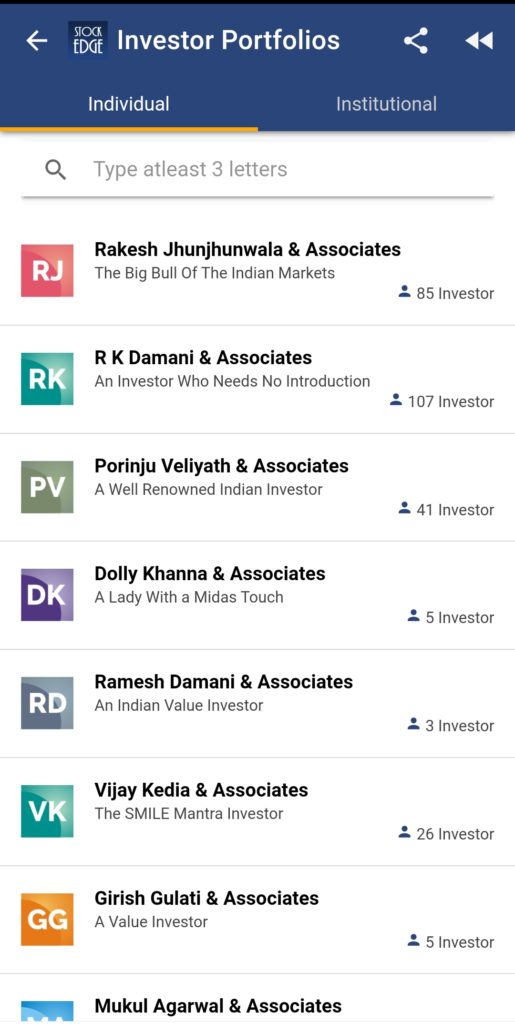Image resolution: width=515 pixels, height=1024 pixels.
Task: Tap the search magnifier icon
Action: point(56,170)
